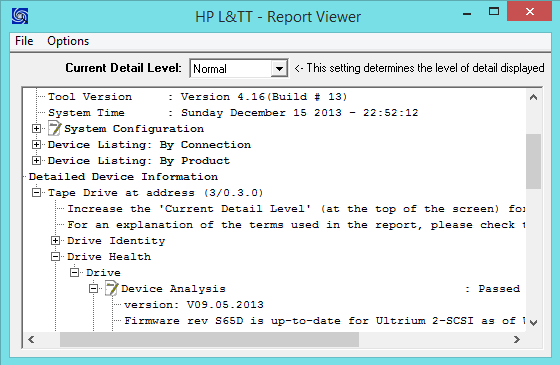Viewport: 560px width, 365px height.
Task: Select the Tool Version row
Action: [198, 96]
